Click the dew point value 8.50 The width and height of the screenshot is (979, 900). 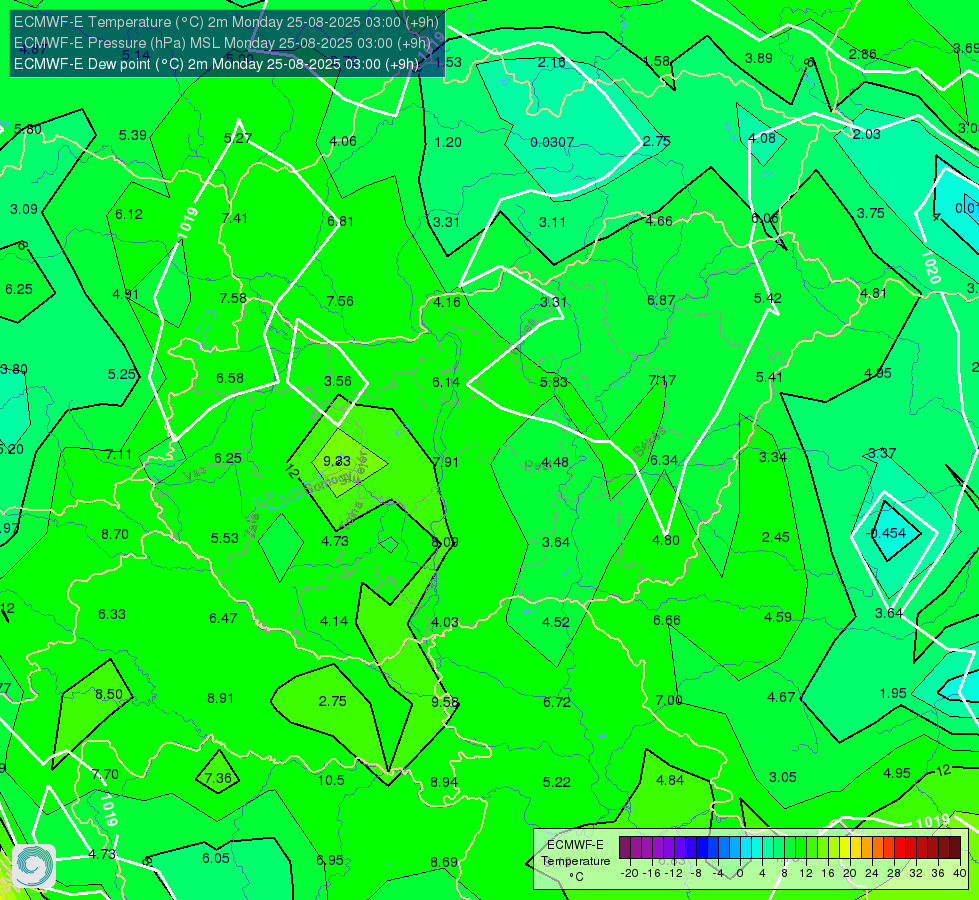pyautogui.click(x=109, y=694)
